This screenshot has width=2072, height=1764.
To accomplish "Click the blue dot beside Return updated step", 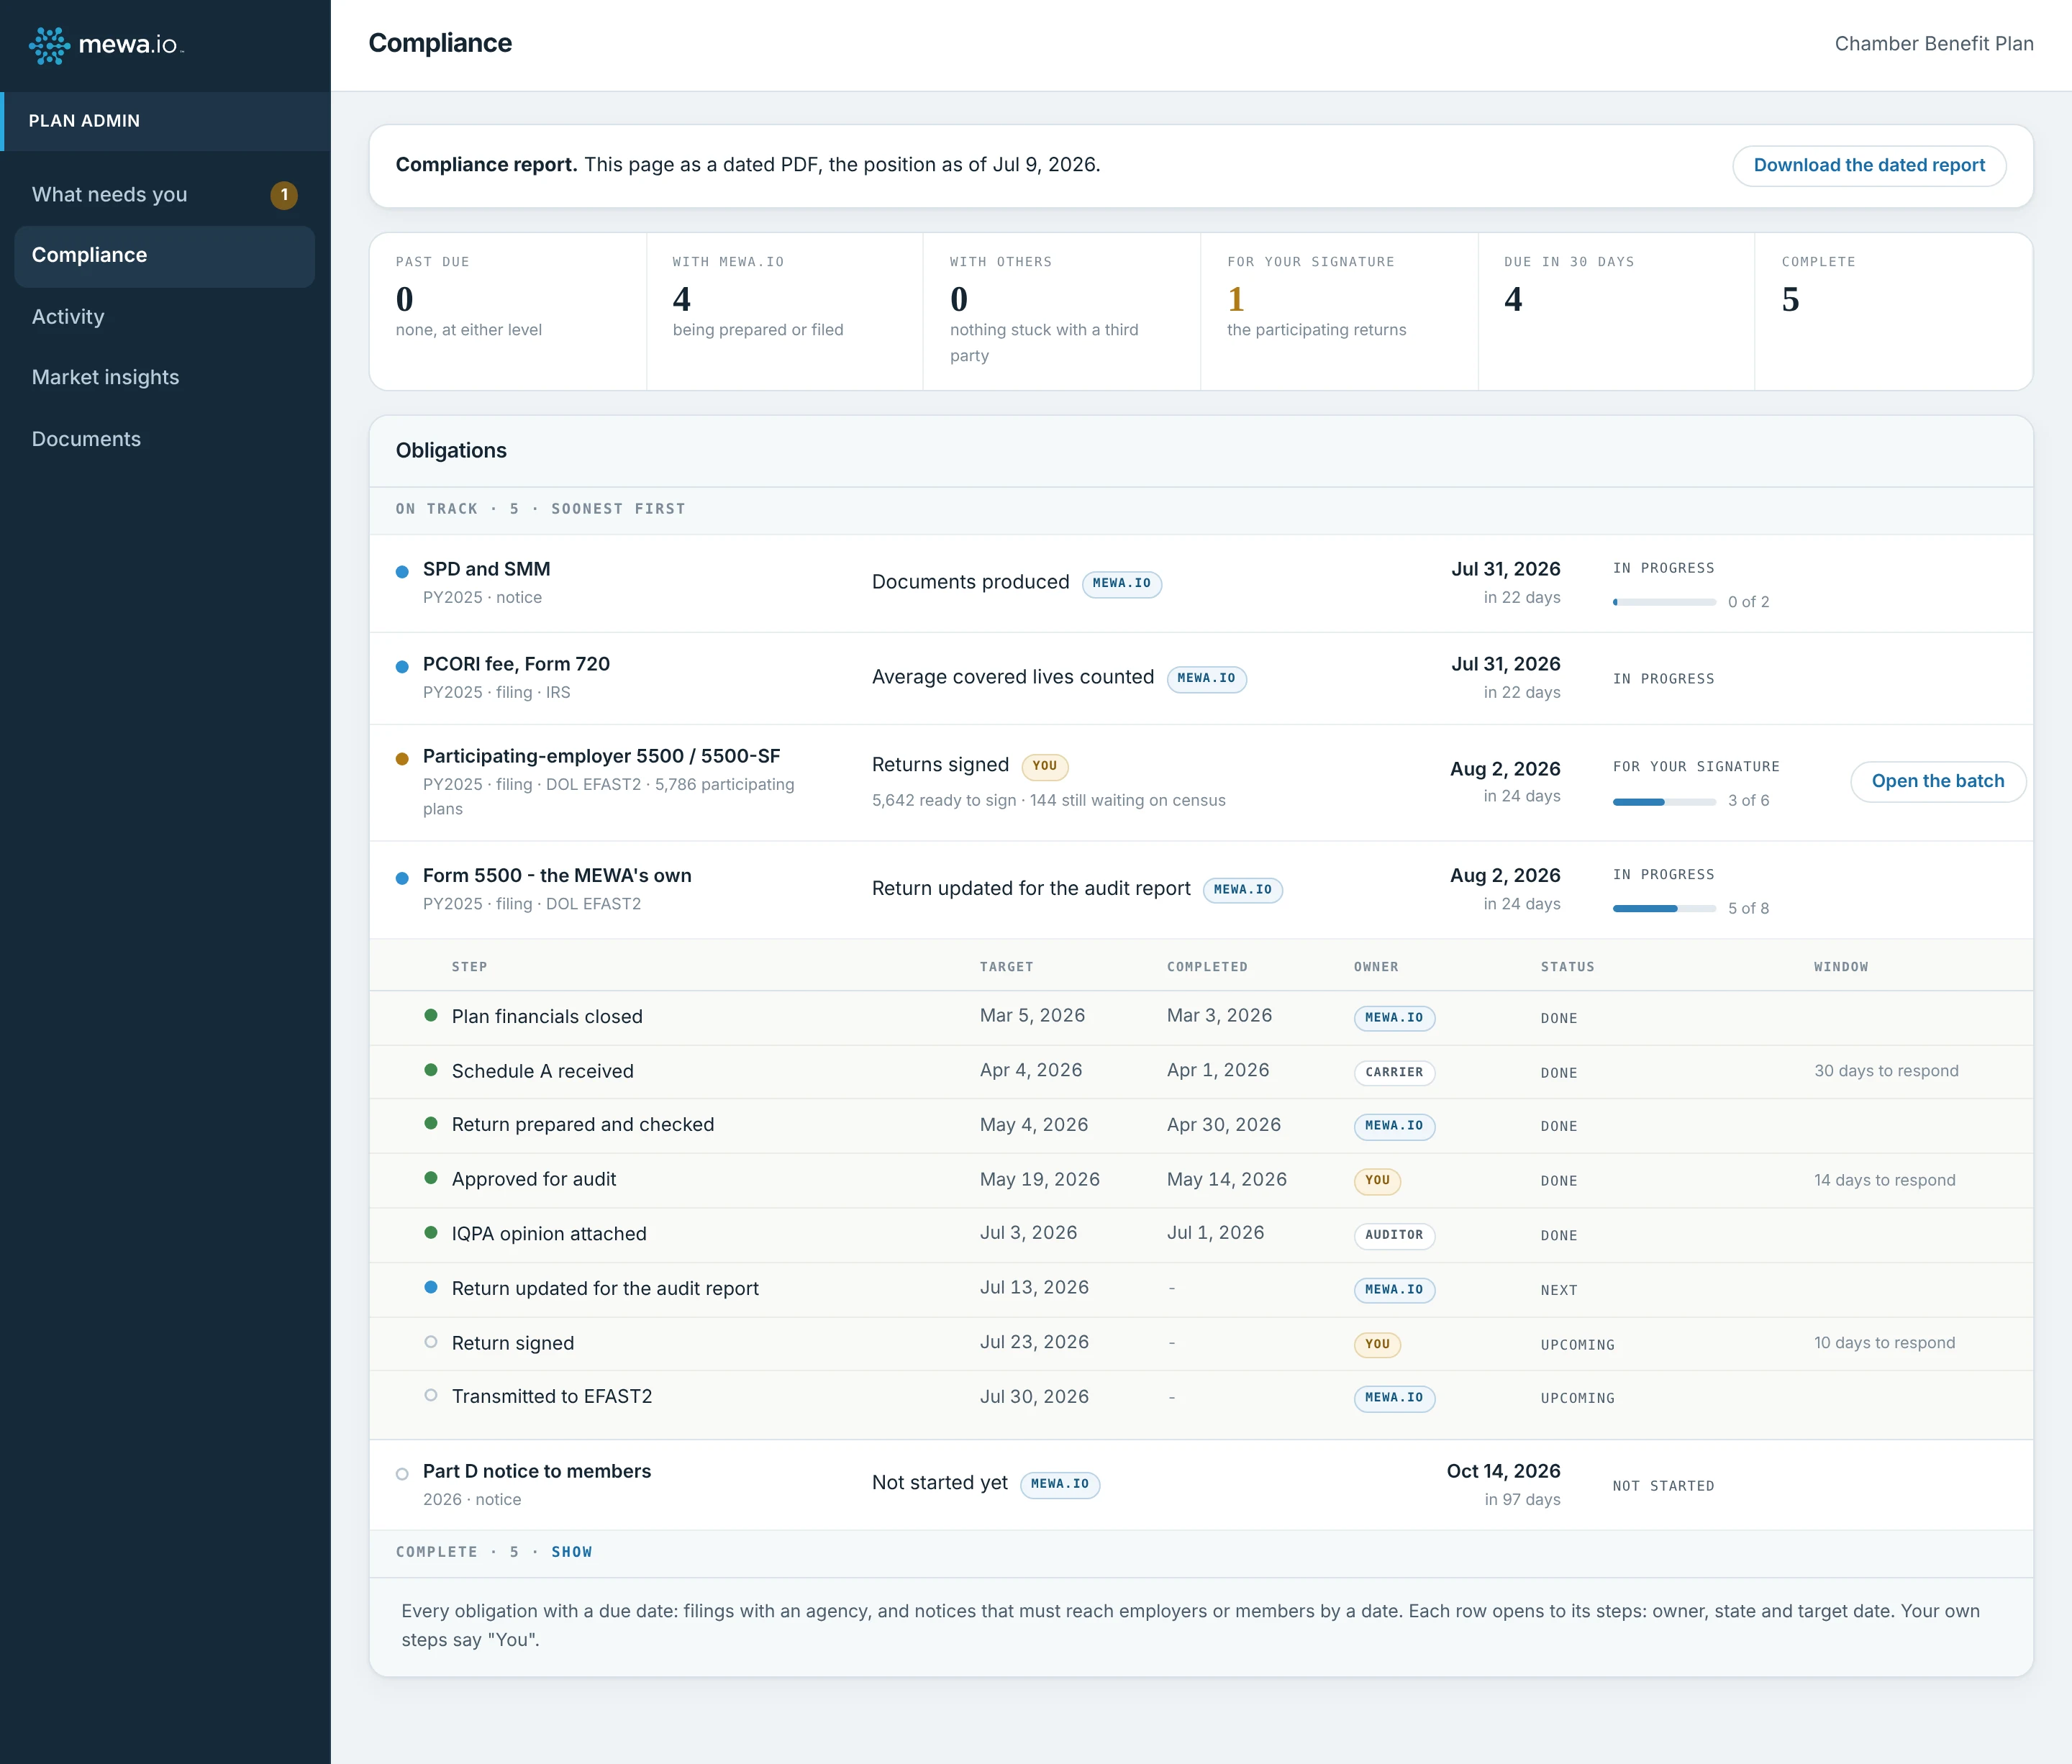I will click(431, 1287).
